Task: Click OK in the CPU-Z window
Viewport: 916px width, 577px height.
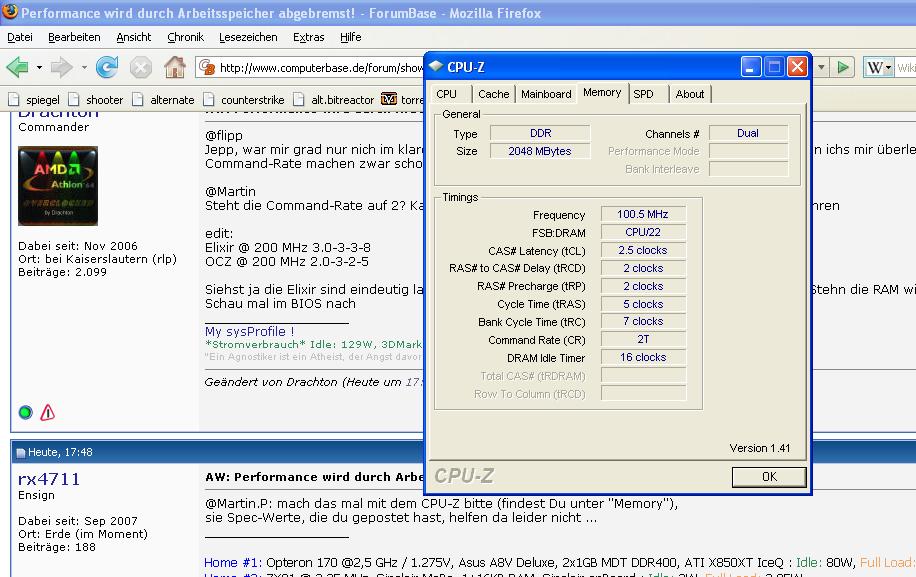Action: pos(769,477)
